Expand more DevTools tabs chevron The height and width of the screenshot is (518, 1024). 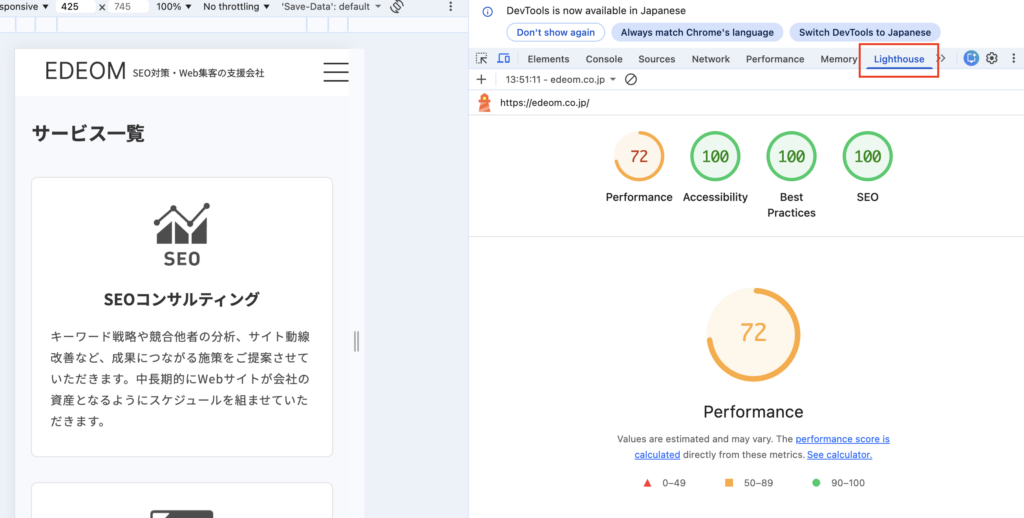(941, 59)
